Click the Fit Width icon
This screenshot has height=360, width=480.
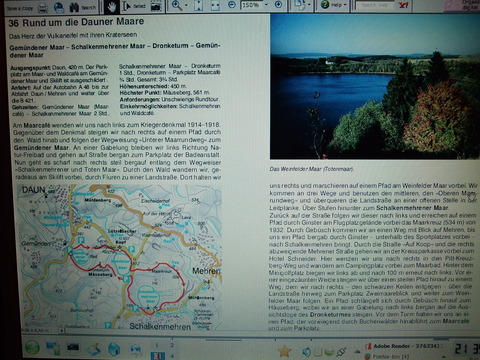pyautogui.click(x=215, y=5)
